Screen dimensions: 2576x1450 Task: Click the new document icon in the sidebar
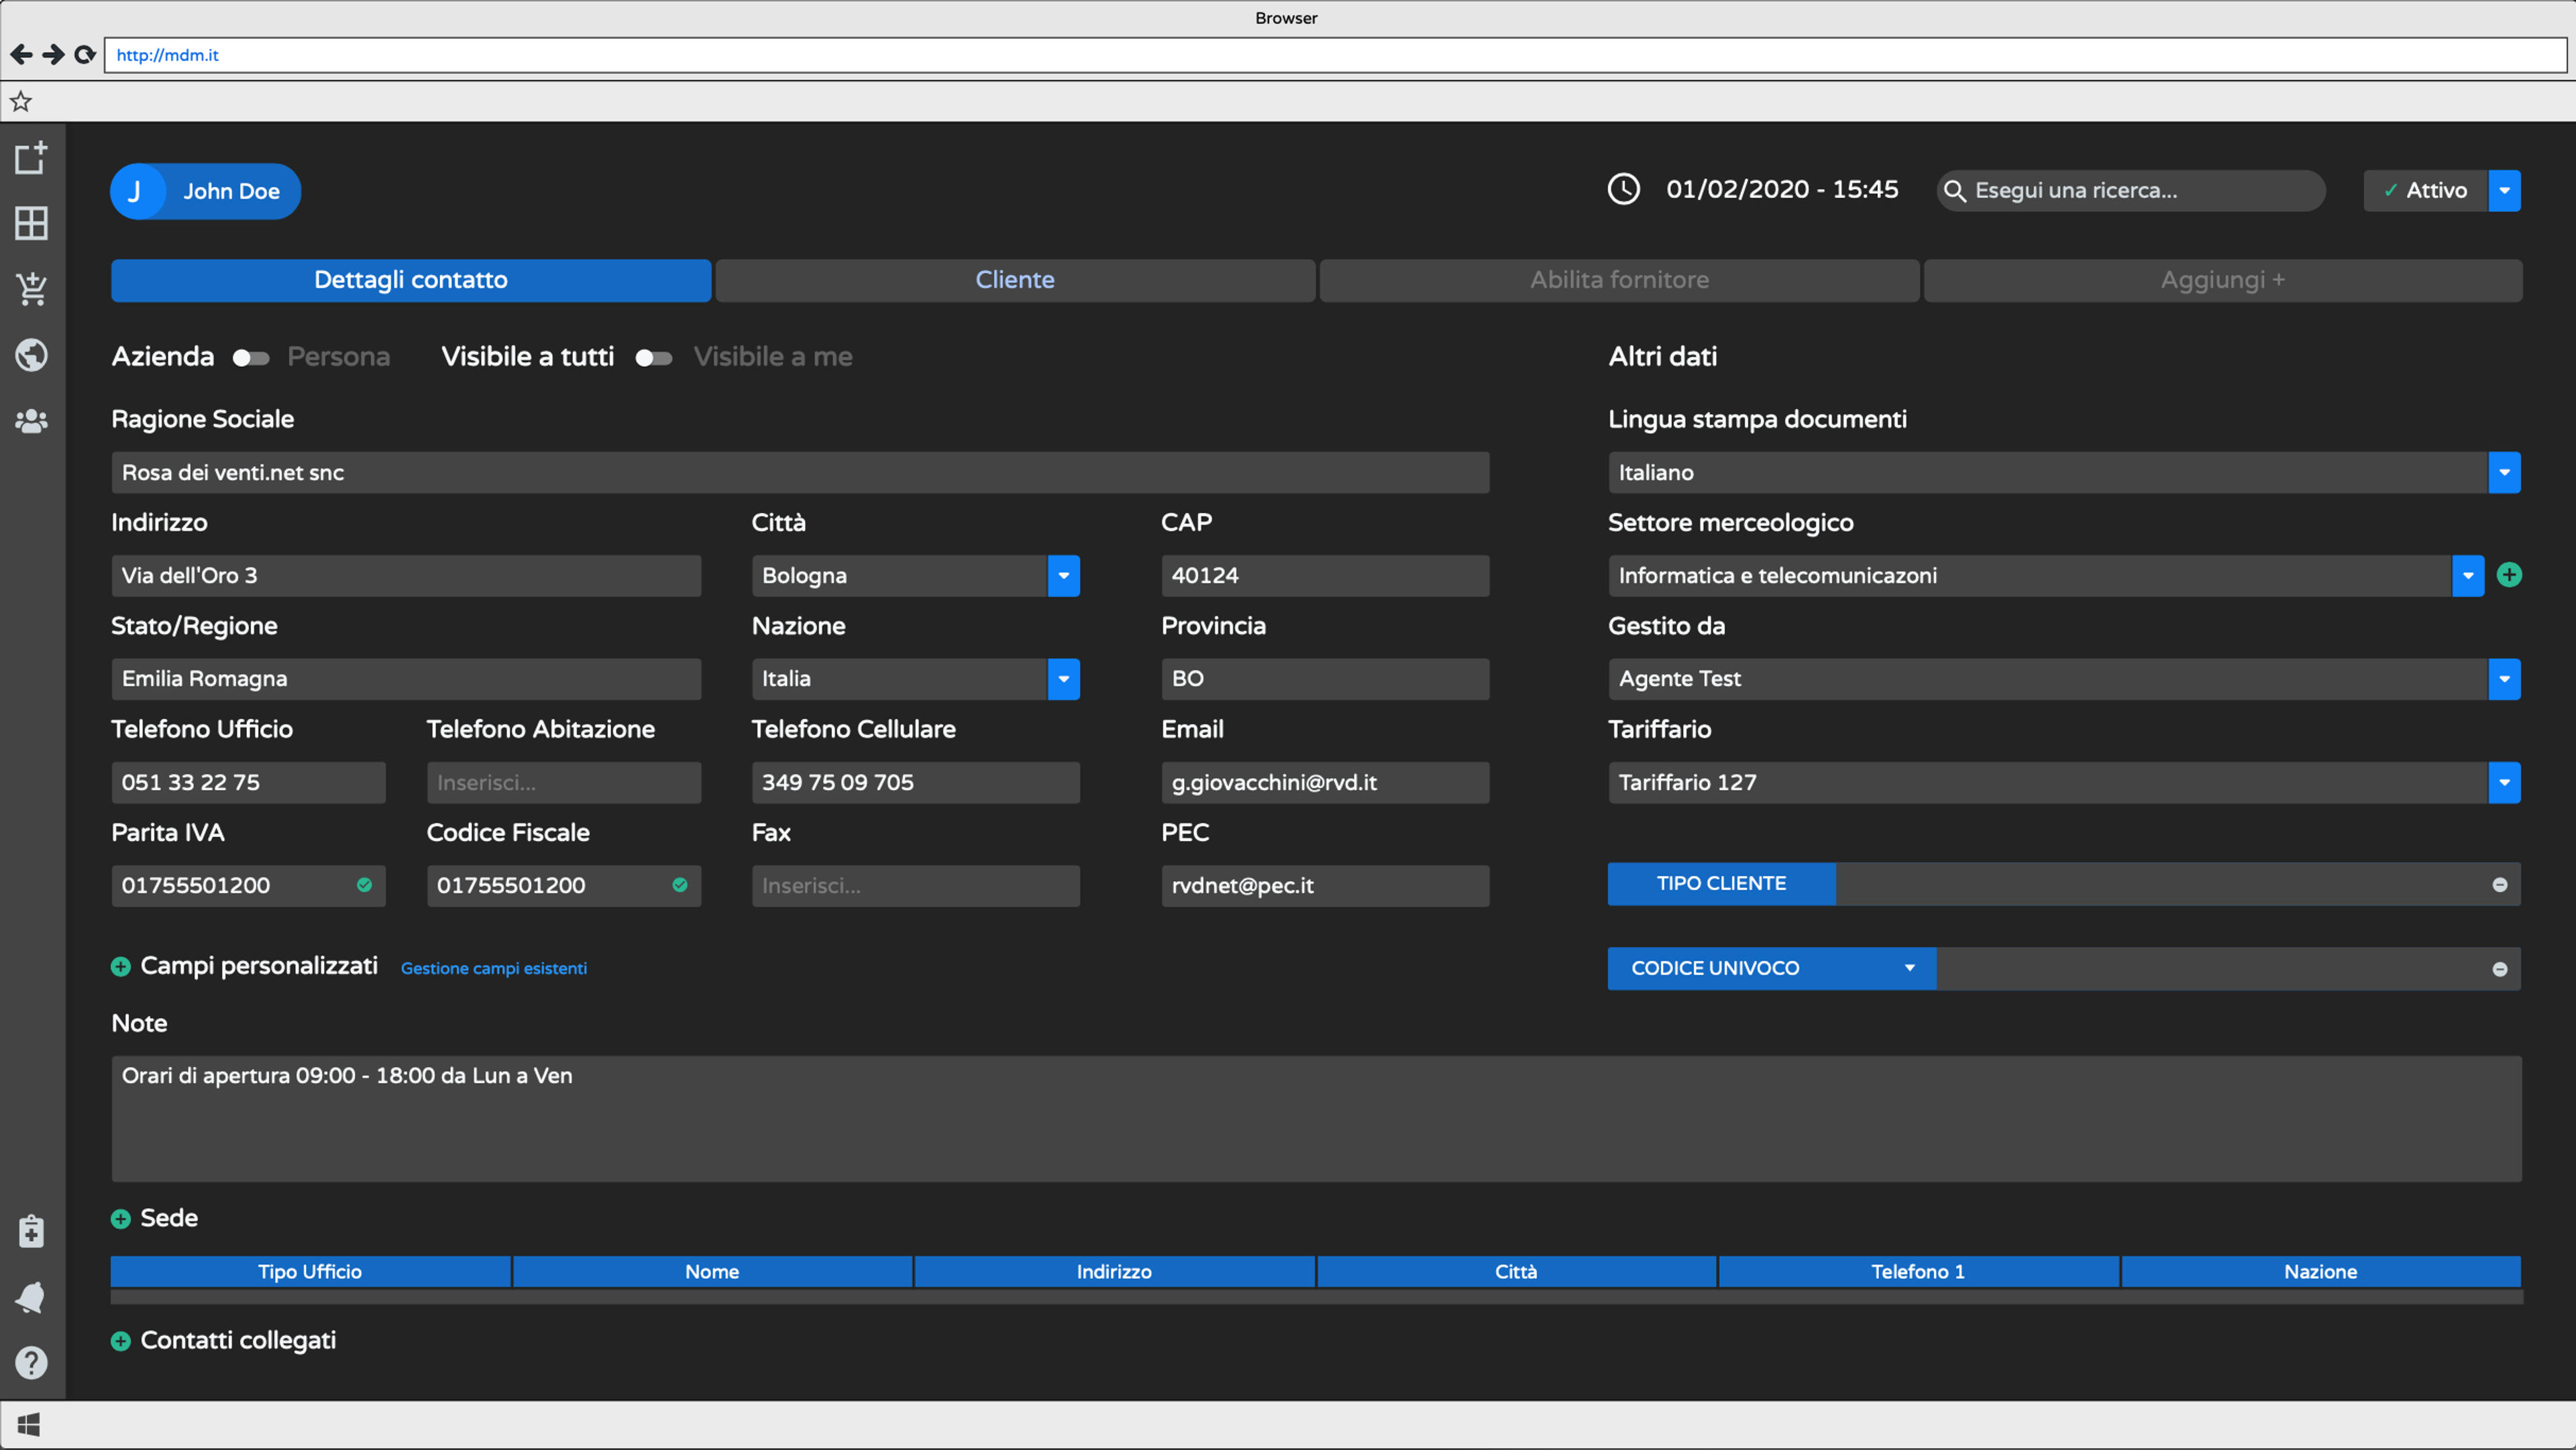[31, 157]
